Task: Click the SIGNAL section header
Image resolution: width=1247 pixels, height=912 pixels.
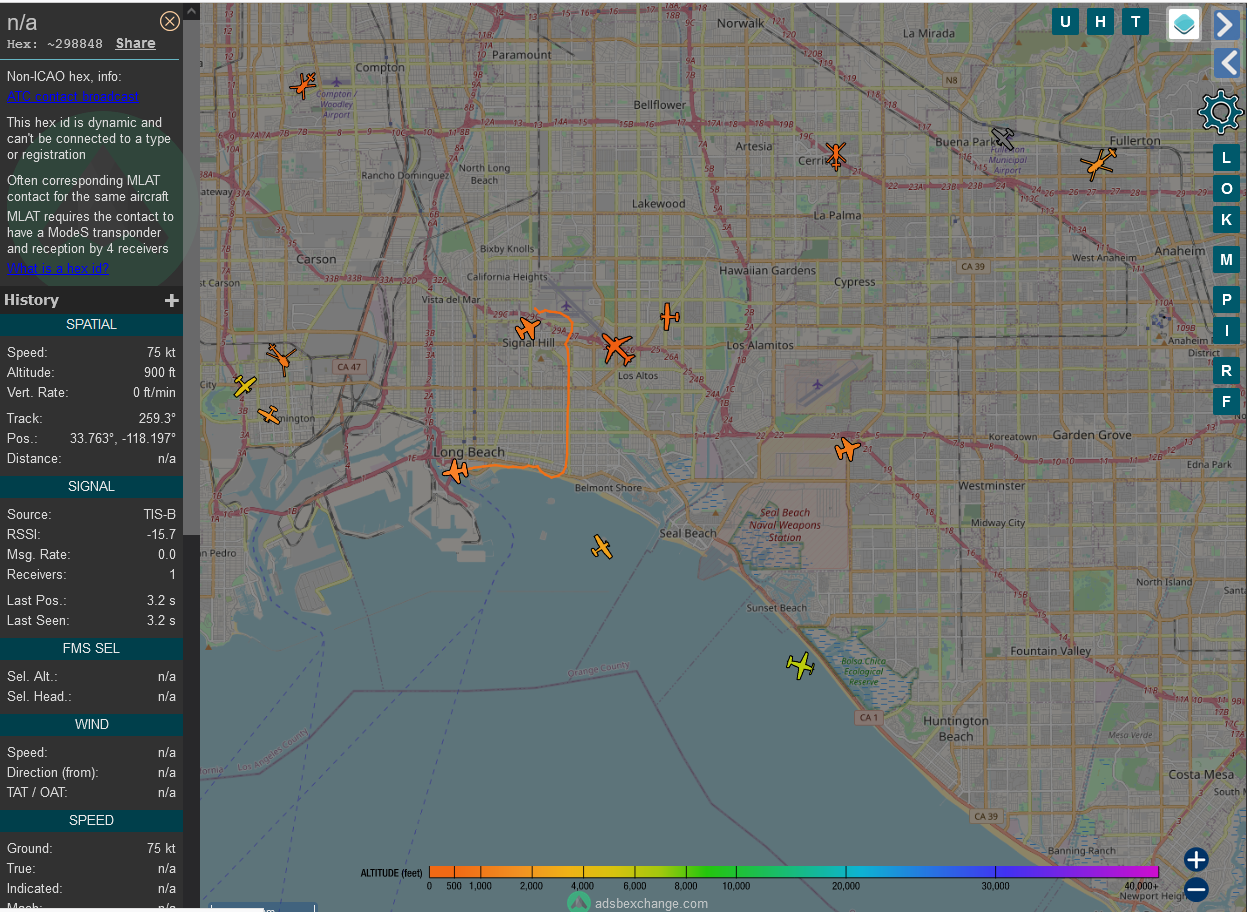Action: pyautogui.click(x=91, y=486)
